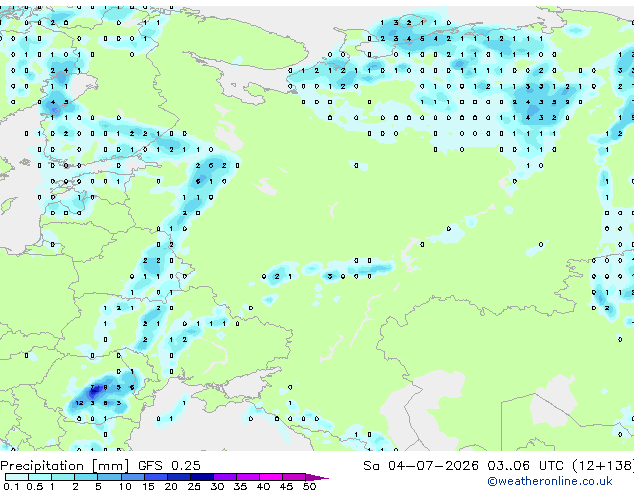The height and width of the screenshot is (490, 634).
Task: Click the date text 'Sa 04-07-2026'
Action: [x=421, y=466]
